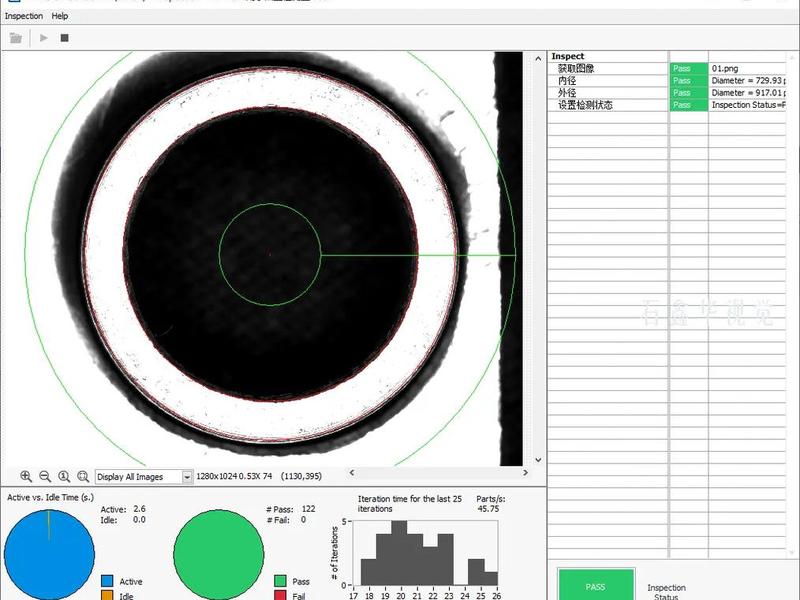Start the inspection with the play button
This screenshot has height=600, width=800.
click(x=44, y=38)
